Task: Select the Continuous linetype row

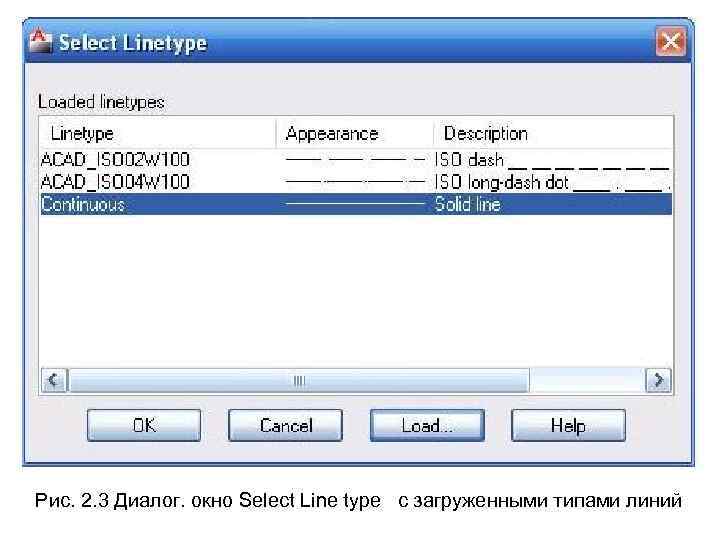Action: tap(356, 204)
